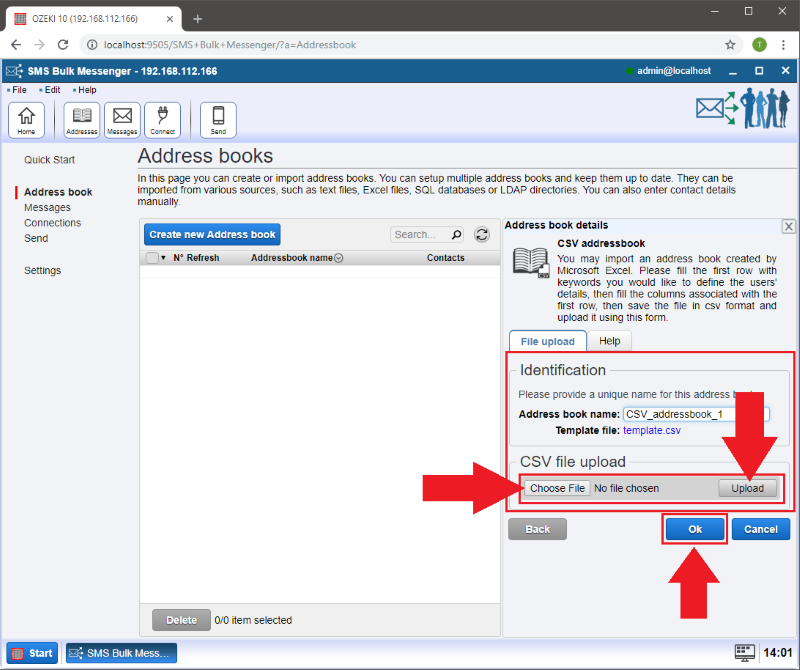Viewport: 800px width, 670px height.
Task: Click the Upload button
Action: coord(747,488)
